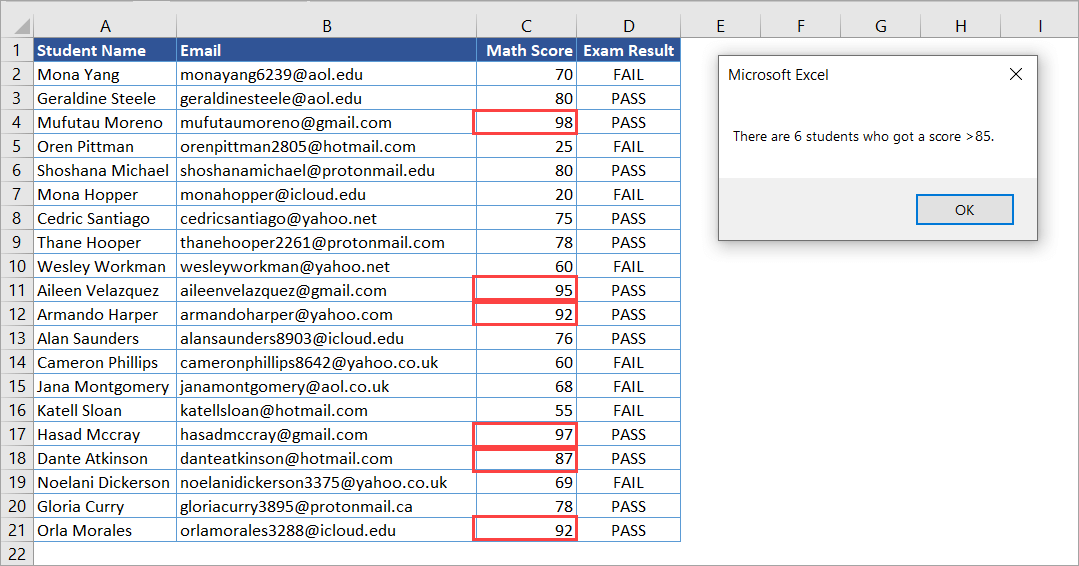Select cell containing Alan Saunders
This screenshot has width=1079, height=566.
point(105,338)
